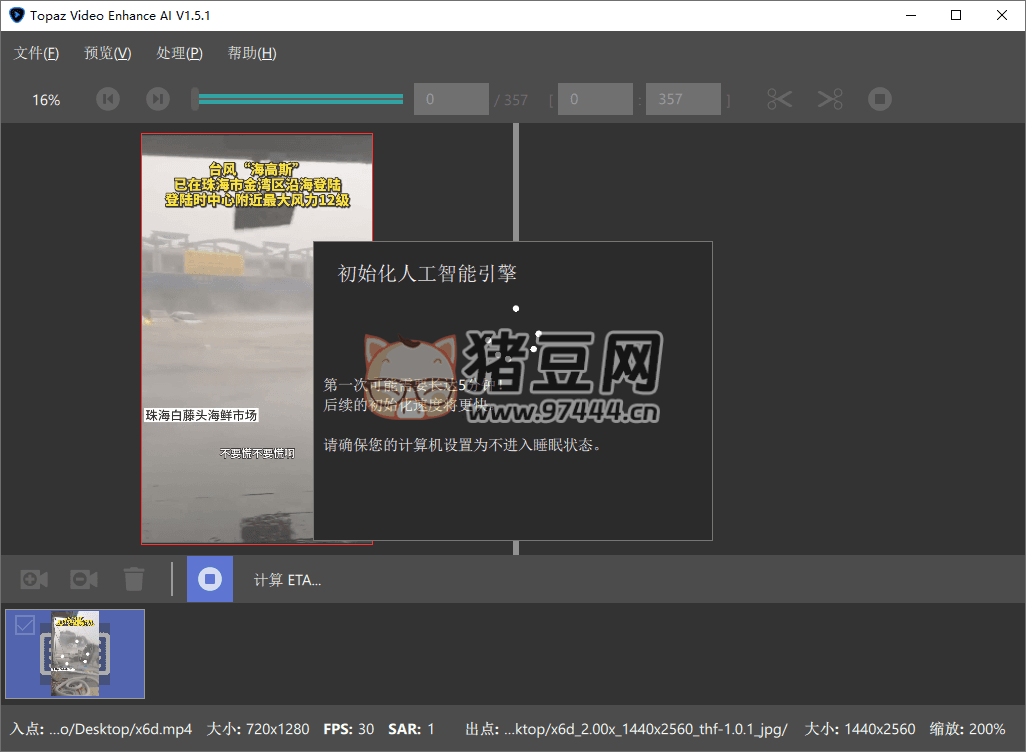Click the end frame field showing 357
The height and width of the screenshot is (752, 1026).
tap(683, 99)
